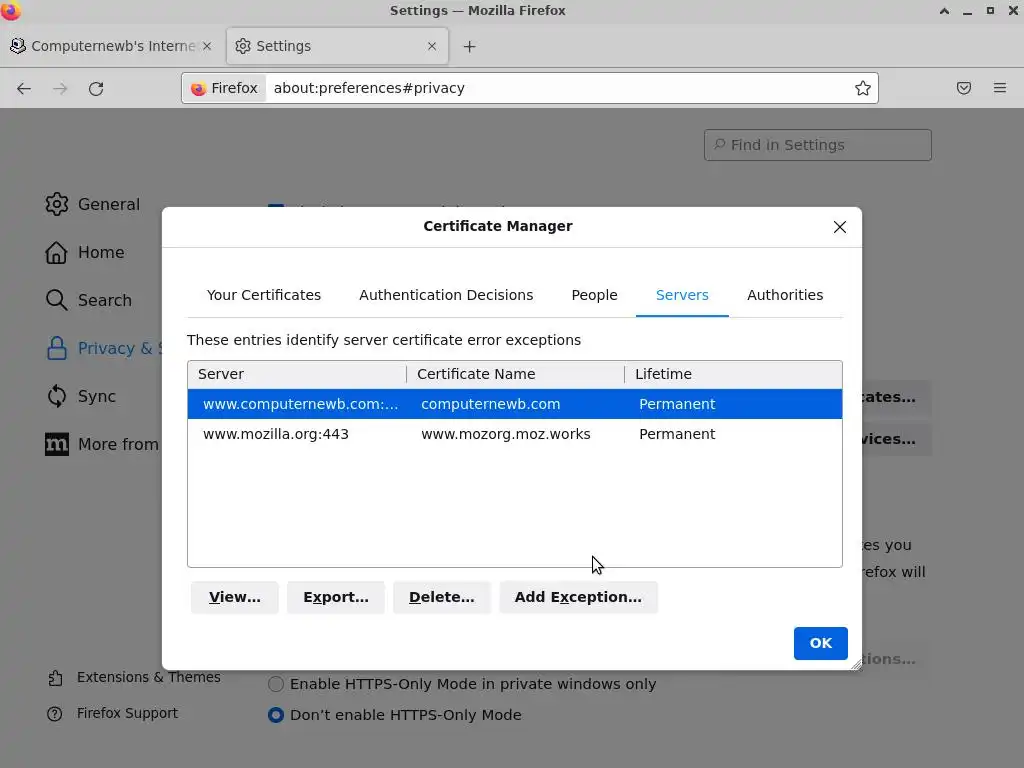The width and height of the screenshot is (1024, 768).
Task: Delete the selected certificate exception
Action: click(441, 597)
